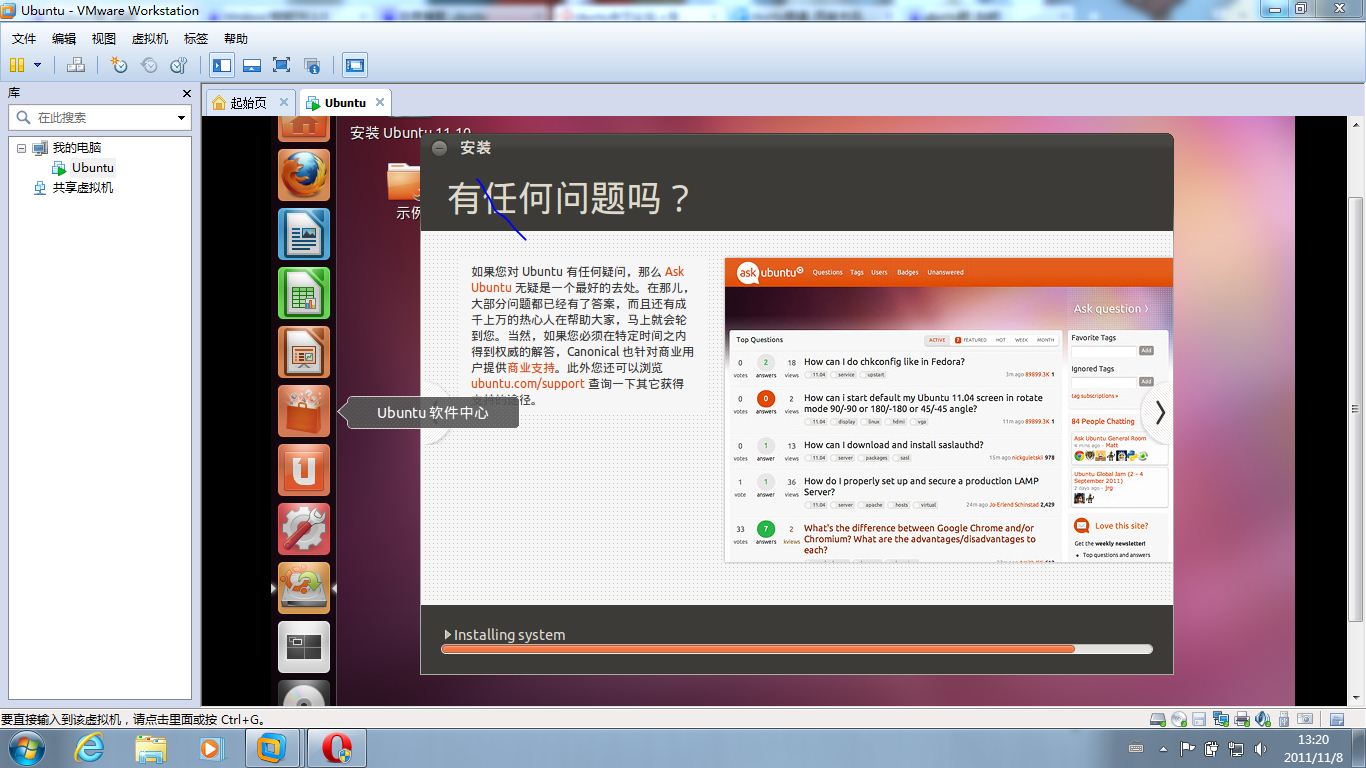Open the Windows Start menu
The width and height of the screenshot is (1366, 768).
(x=25, y=748)
